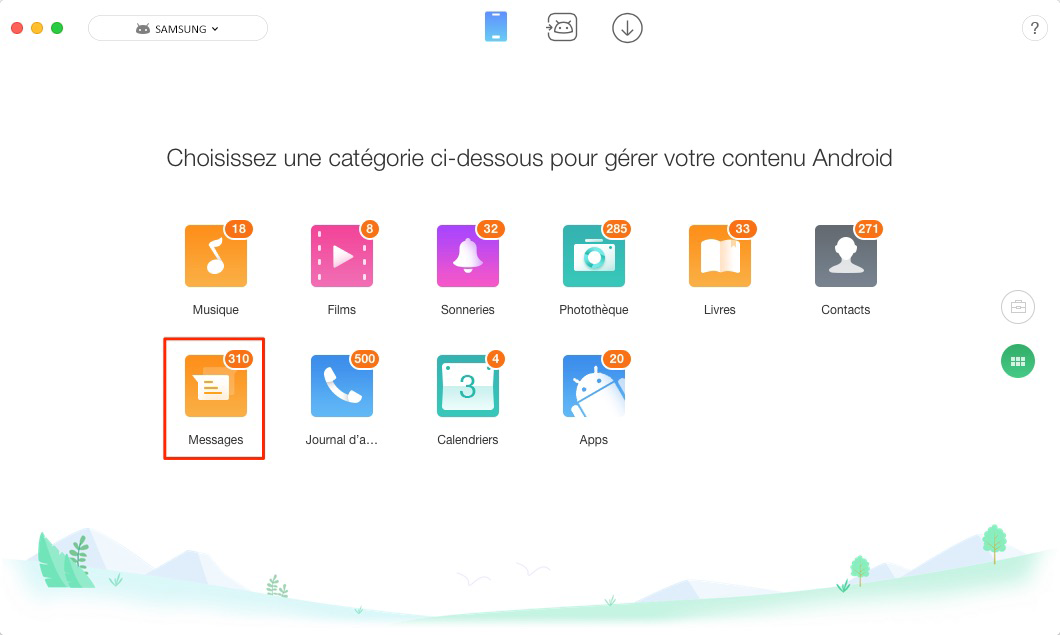This screenshot has width=1060, height=635.
Task: Select the Sonneries bell icon
Action: coord(467,257)
